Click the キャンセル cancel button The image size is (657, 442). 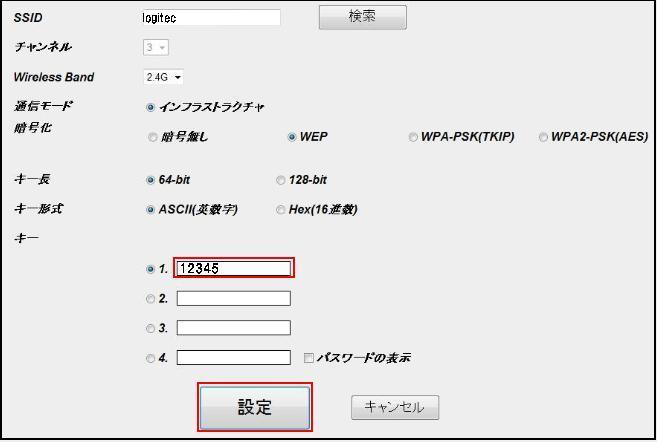pyautogui.click(x=395, y=407)
